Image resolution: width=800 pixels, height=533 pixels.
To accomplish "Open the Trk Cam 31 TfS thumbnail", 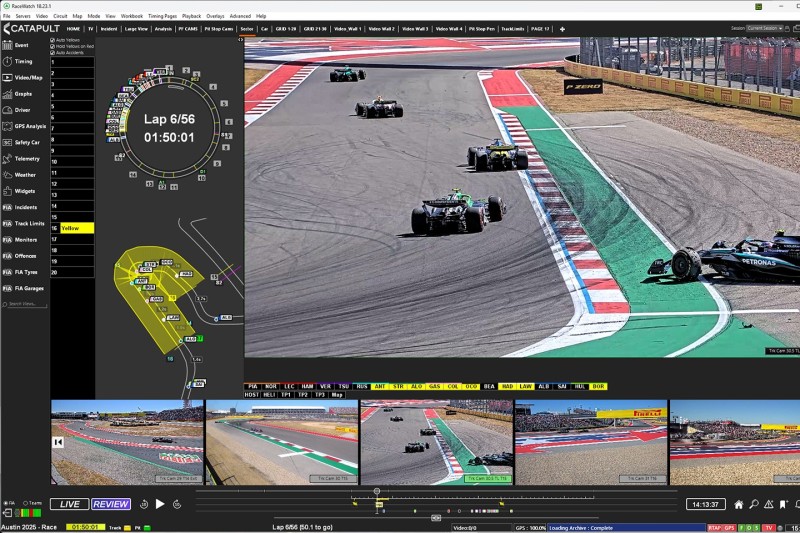I will 591,442.
